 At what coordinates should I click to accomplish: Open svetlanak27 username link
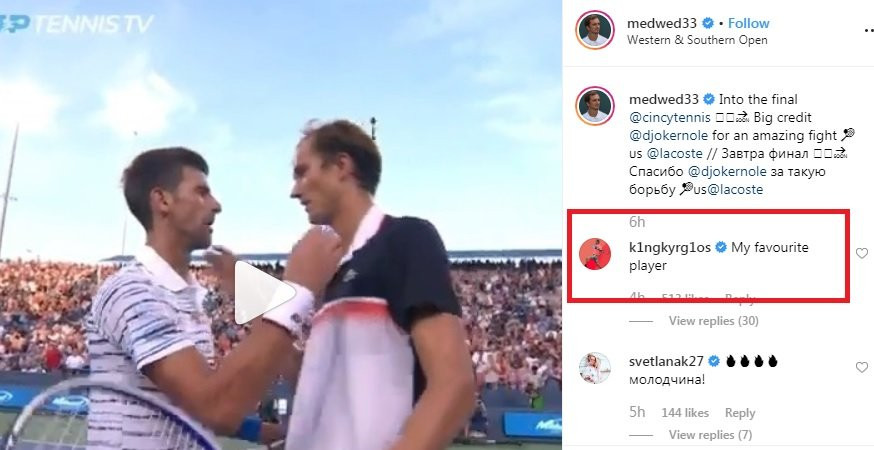coord(666,361)
